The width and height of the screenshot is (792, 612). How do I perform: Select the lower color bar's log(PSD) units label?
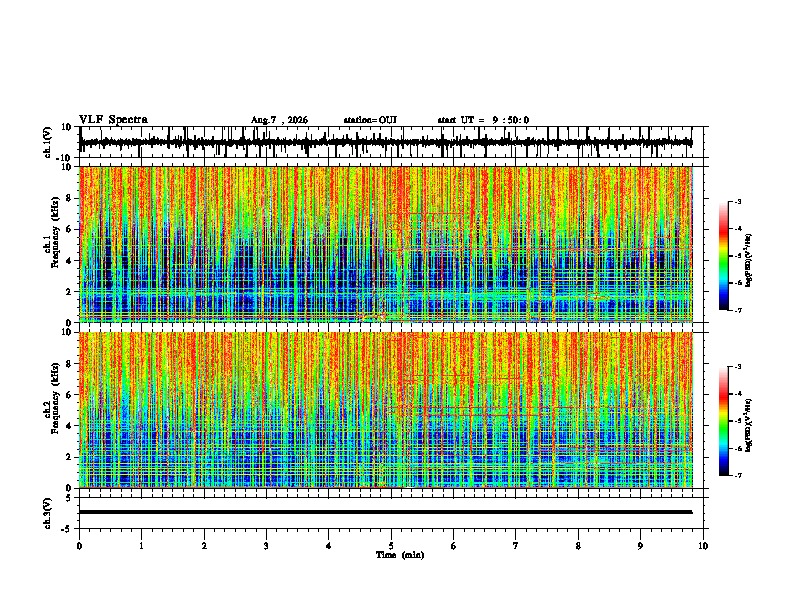748,425
